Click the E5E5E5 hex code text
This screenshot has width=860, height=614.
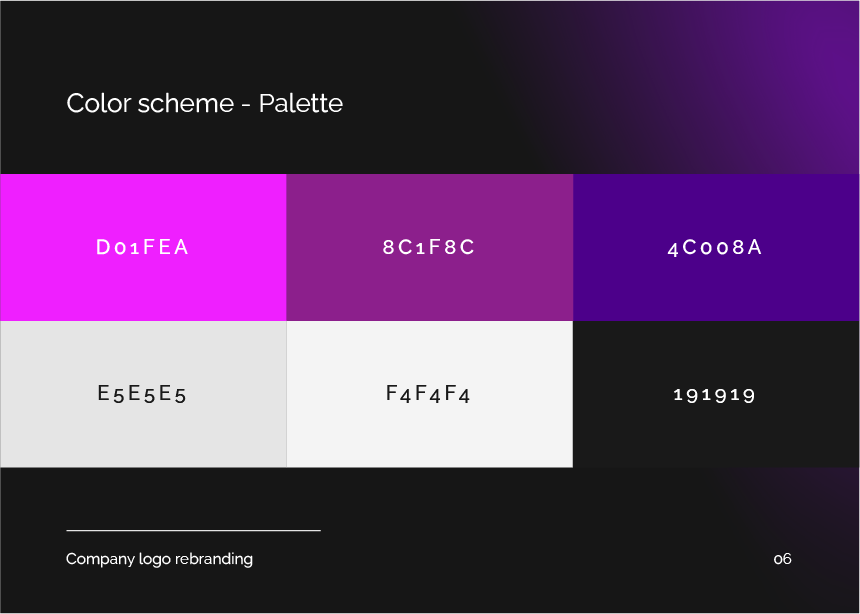pos(142,394)
